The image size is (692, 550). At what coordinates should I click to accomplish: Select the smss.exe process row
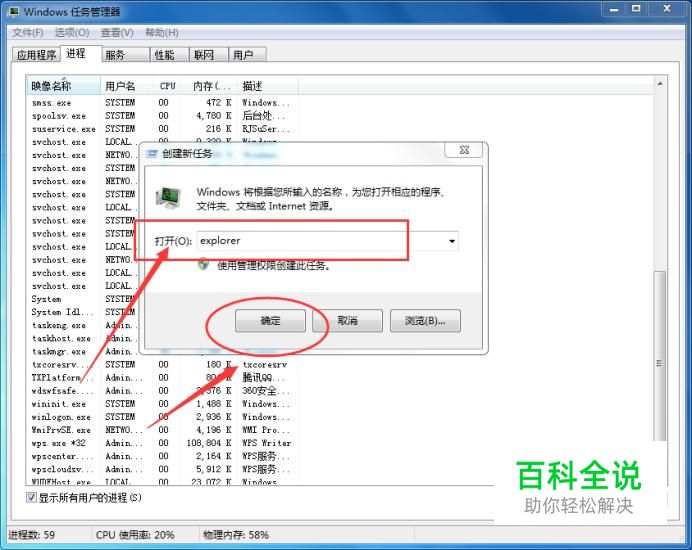[x=162, y=102]
